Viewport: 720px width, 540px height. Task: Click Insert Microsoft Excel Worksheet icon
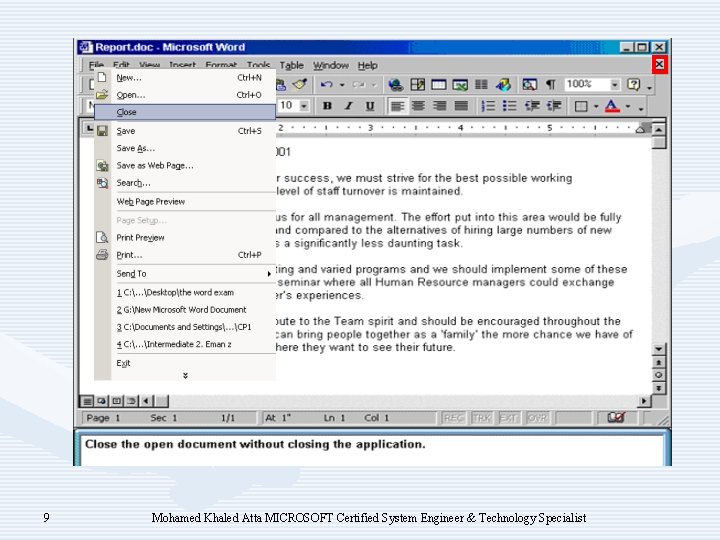click(460, 84)
